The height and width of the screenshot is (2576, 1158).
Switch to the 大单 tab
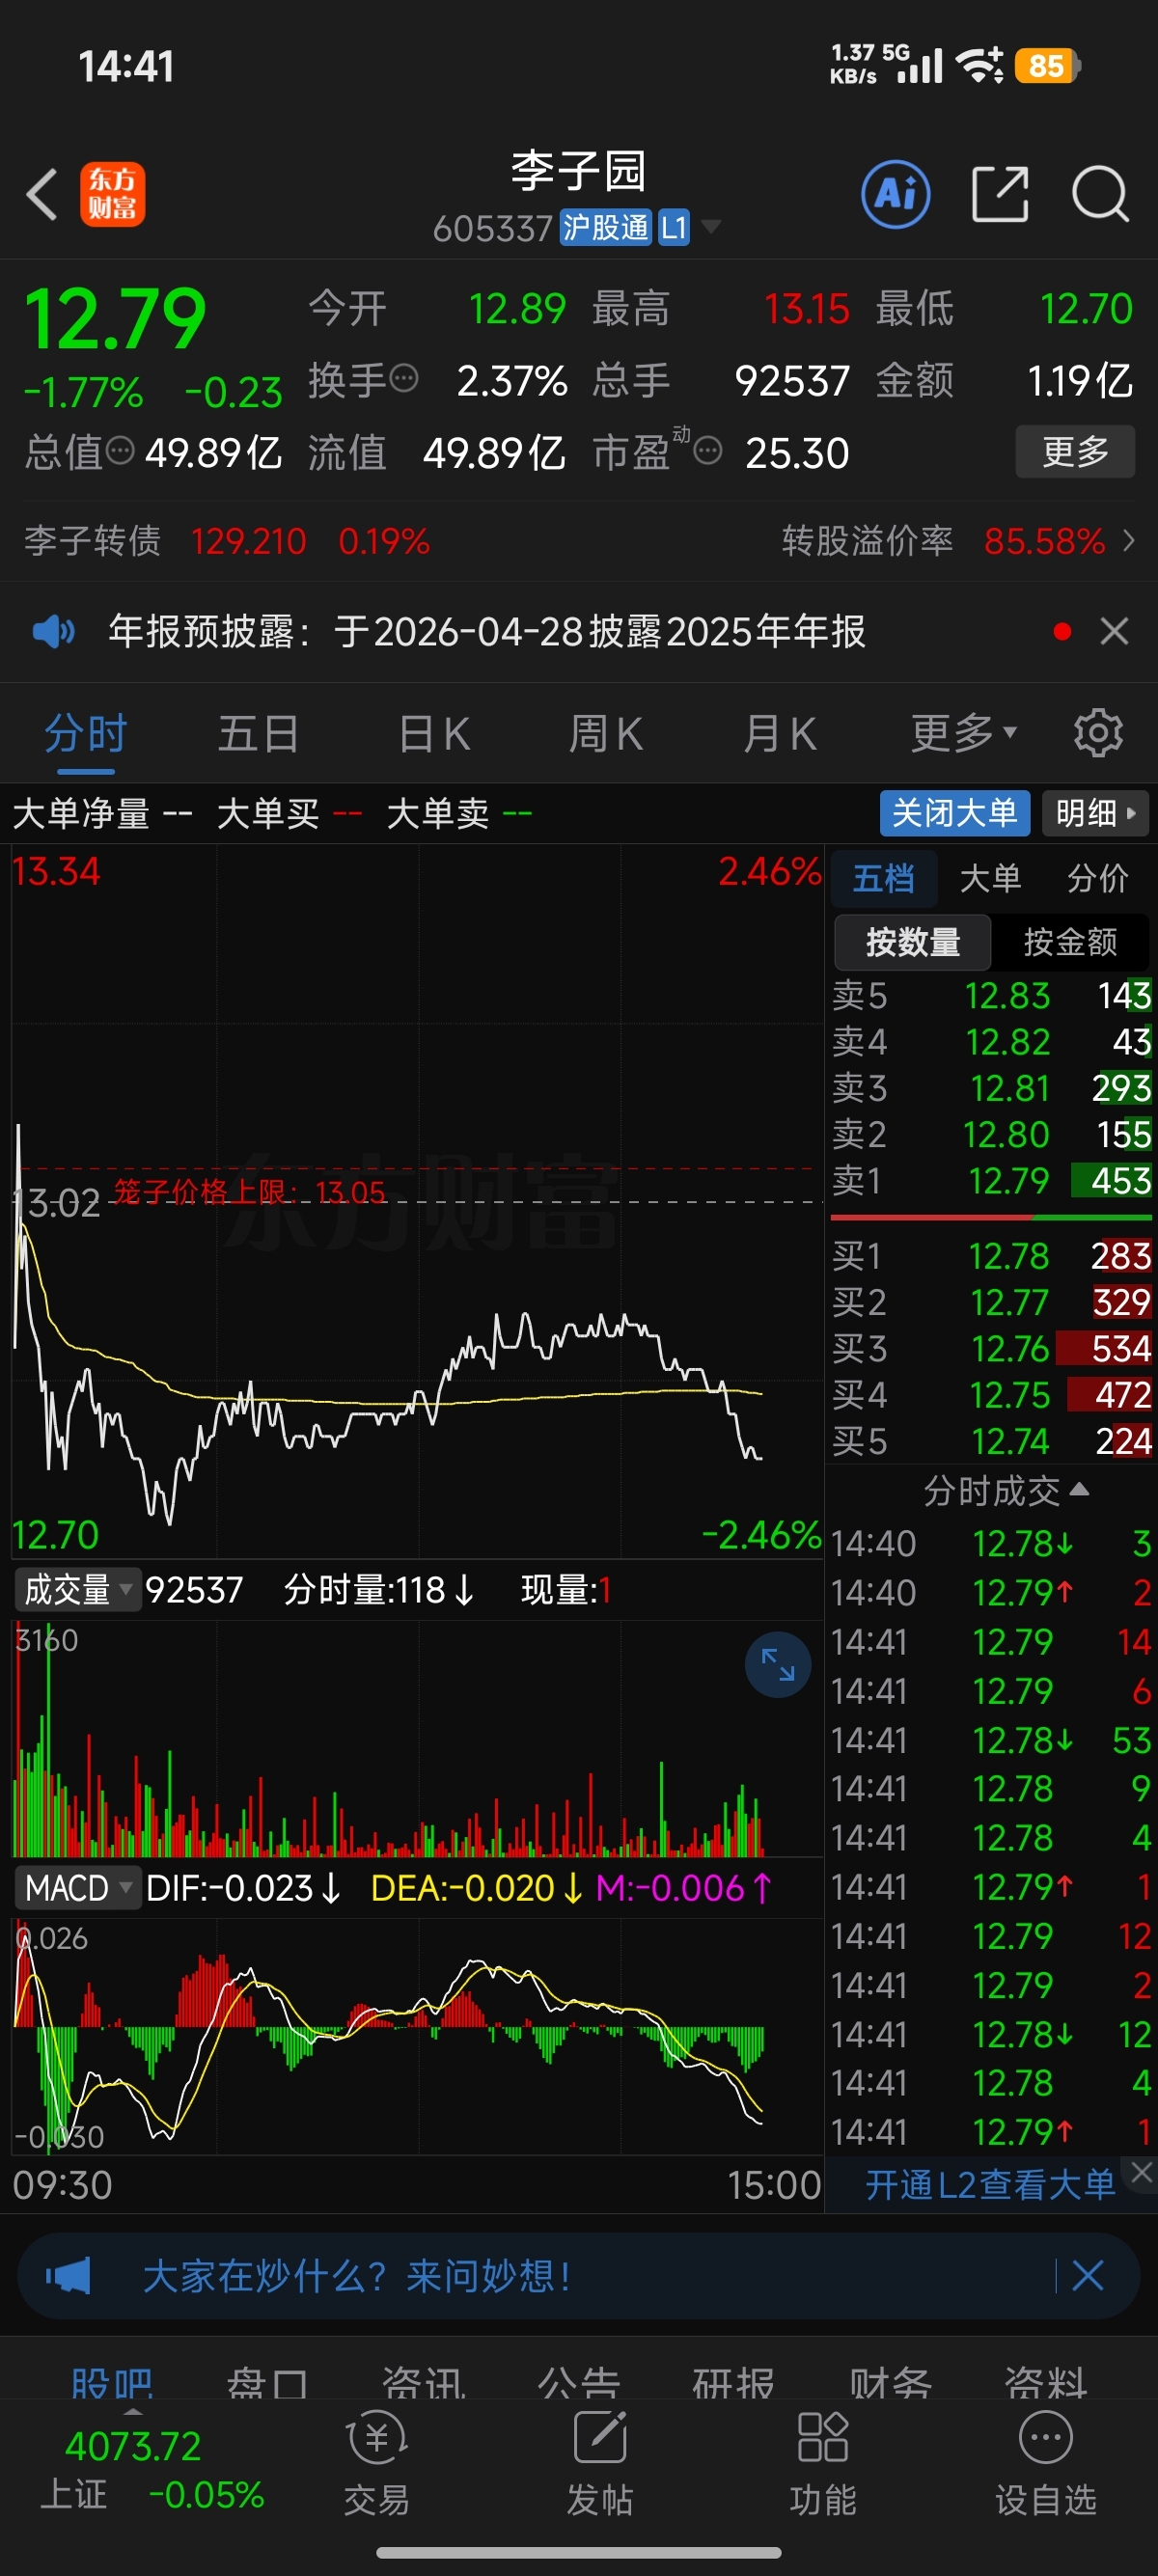click(990, 878)
